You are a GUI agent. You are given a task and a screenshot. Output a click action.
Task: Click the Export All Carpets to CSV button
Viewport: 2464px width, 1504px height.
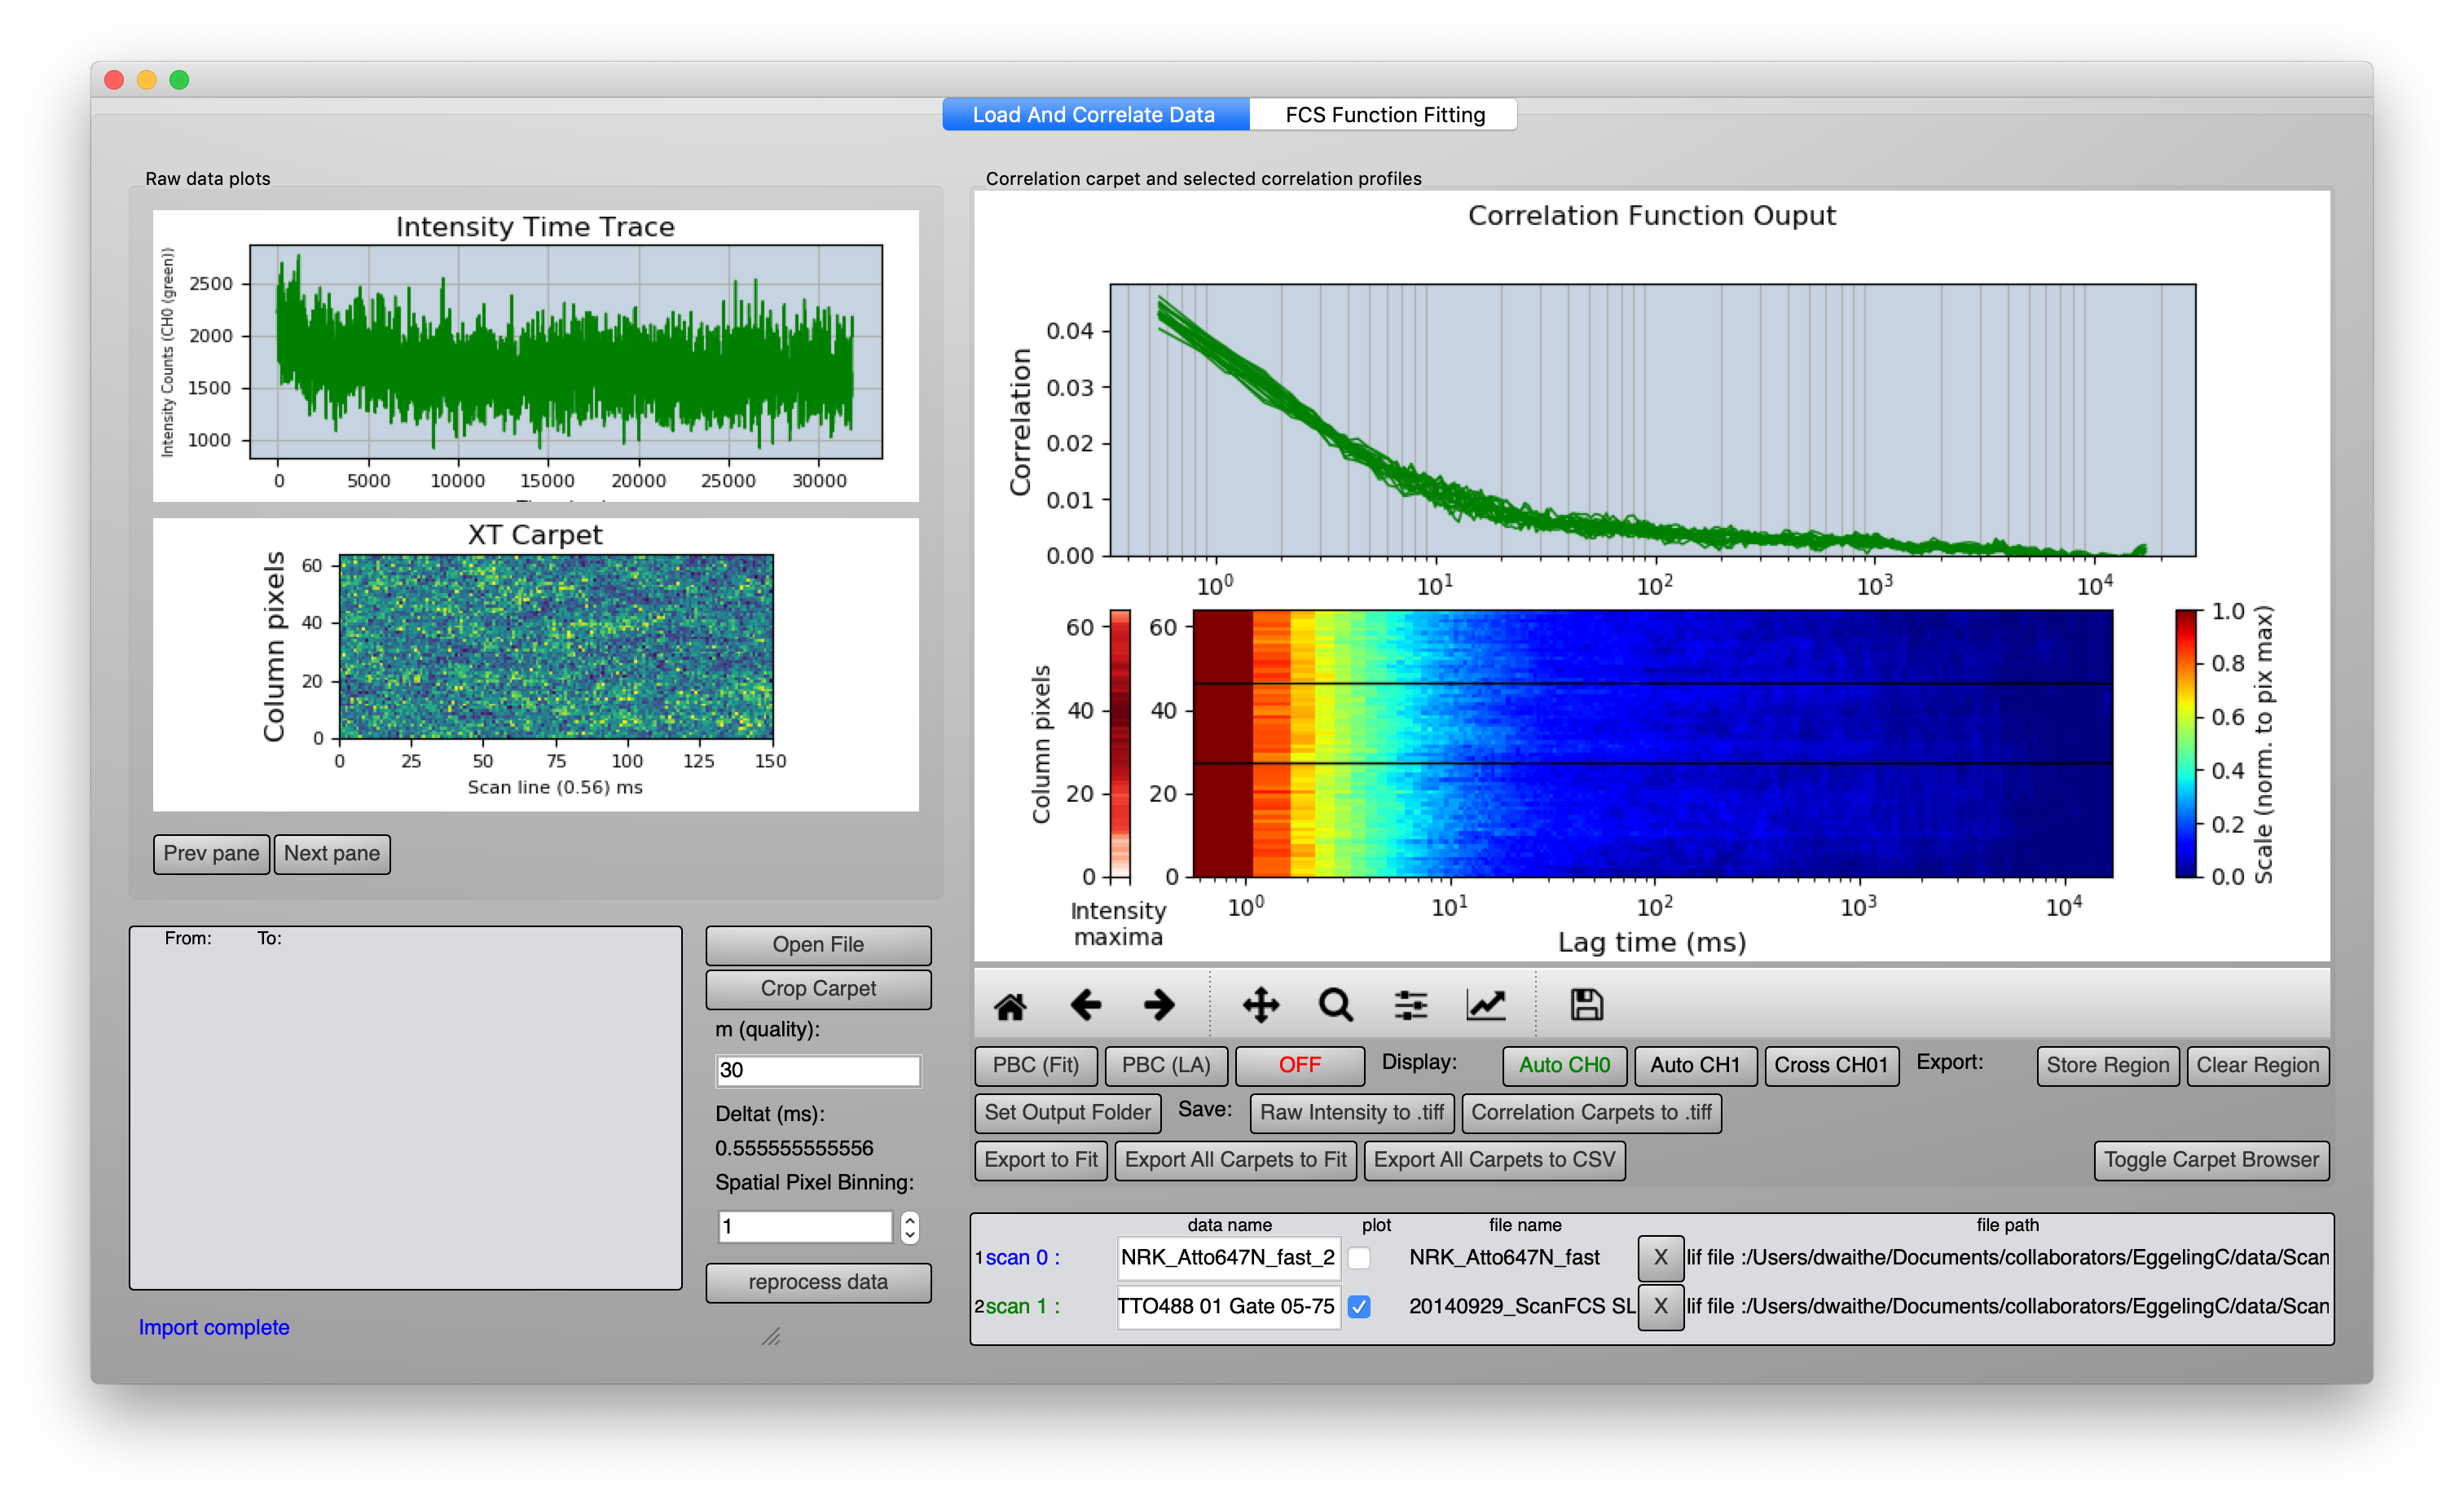pyautogui.click(x=1494, y=1160)
